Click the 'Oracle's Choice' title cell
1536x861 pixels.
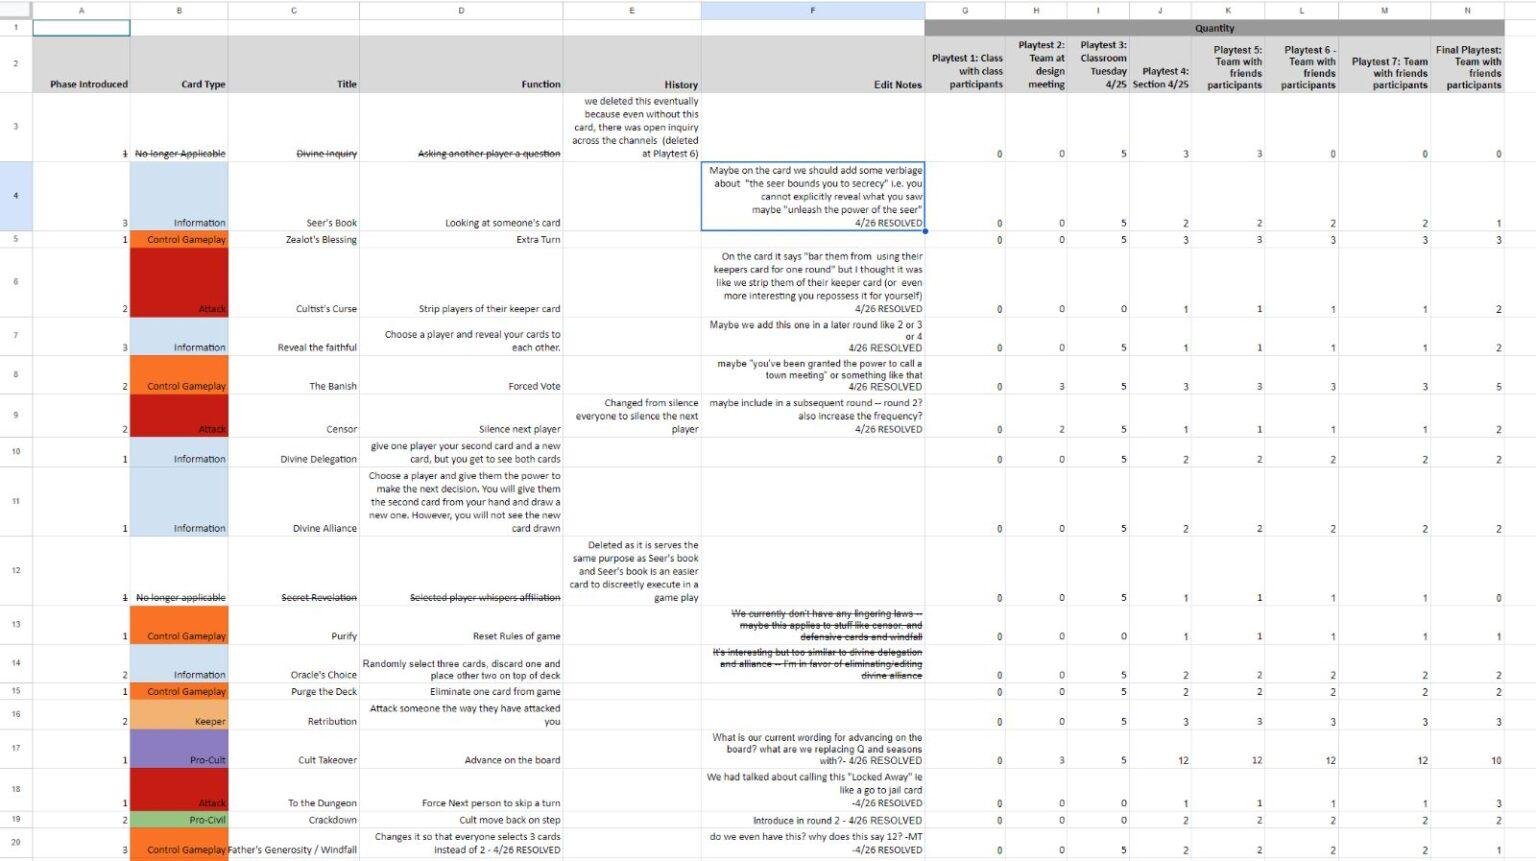(x=294, y=664)
